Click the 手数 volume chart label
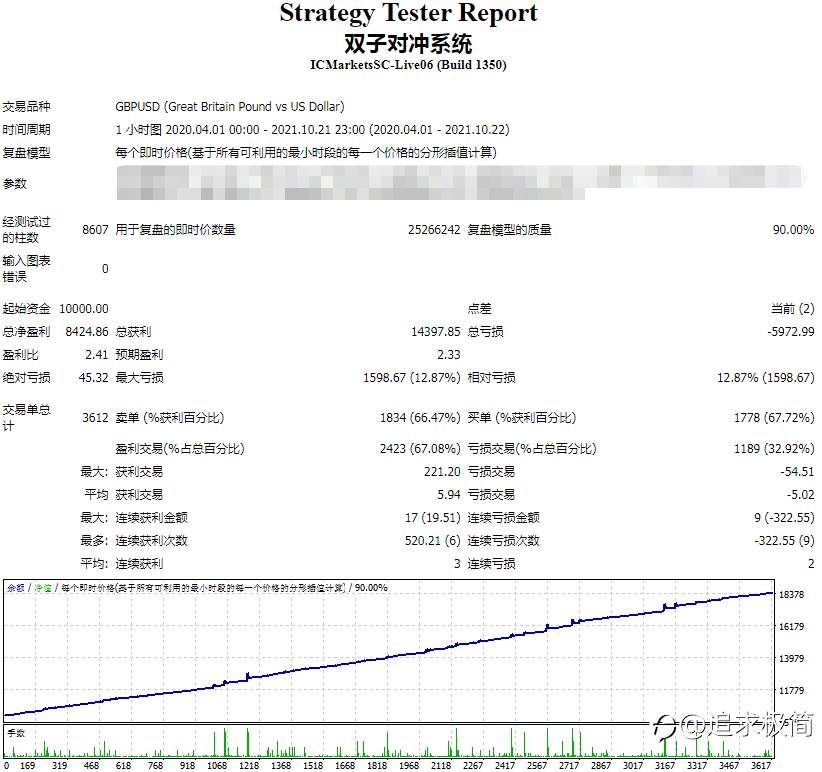 (x=16, y=733)
